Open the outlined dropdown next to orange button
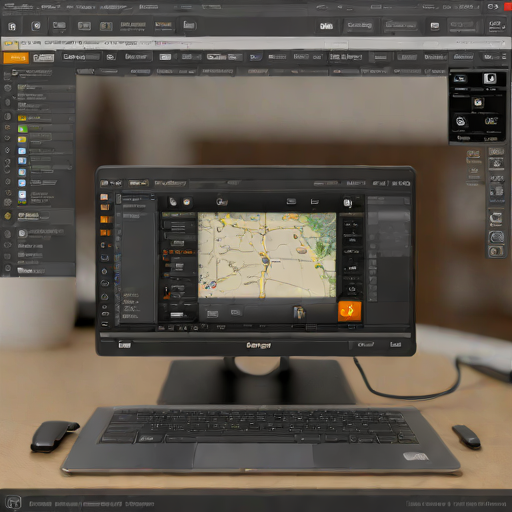Screen dimensions: 512x512 [43, 58]
